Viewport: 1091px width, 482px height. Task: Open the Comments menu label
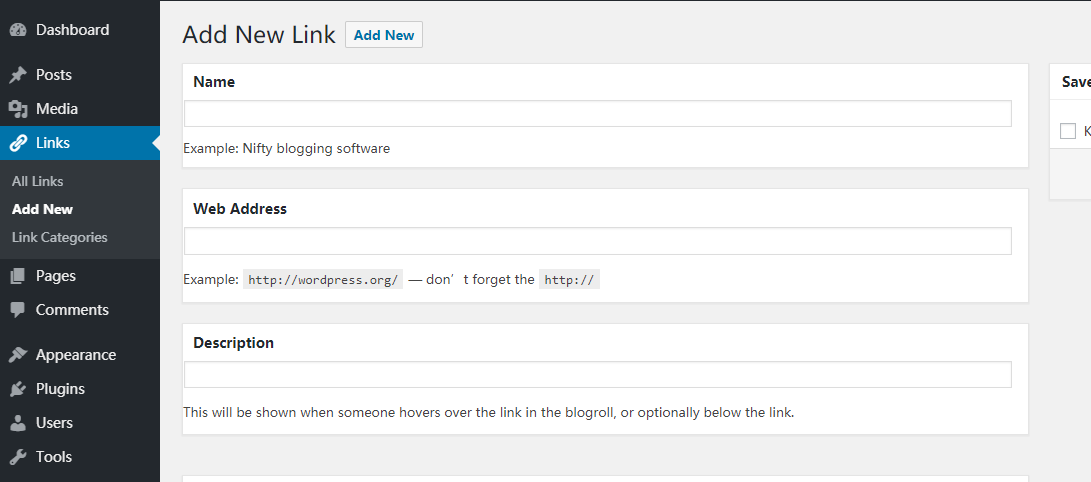(72, 310)
